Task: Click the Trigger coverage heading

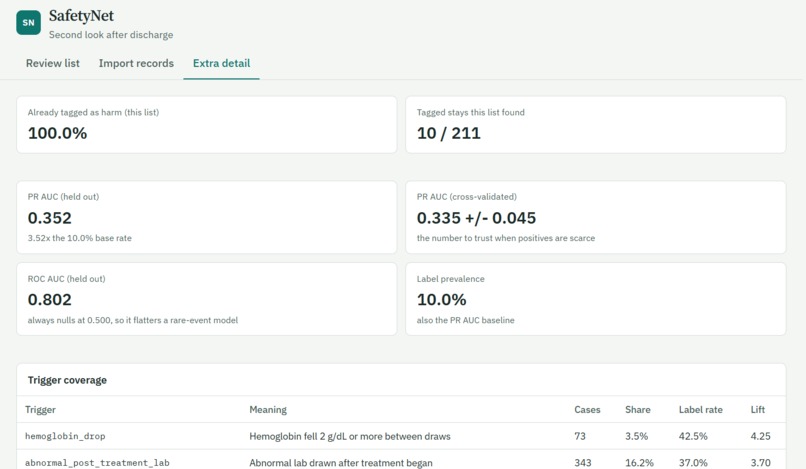Action: (x=67, y=380)
